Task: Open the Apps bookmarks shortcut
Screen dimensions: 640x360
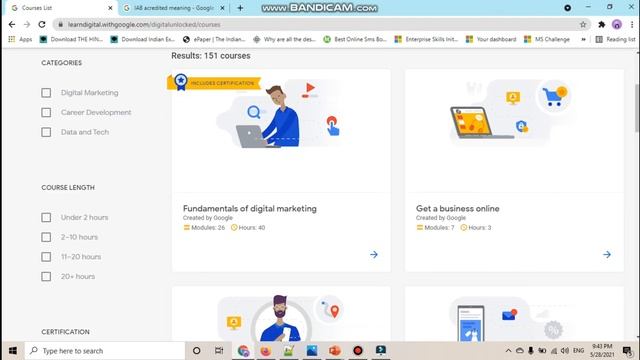Action: (x=20, y=39)
